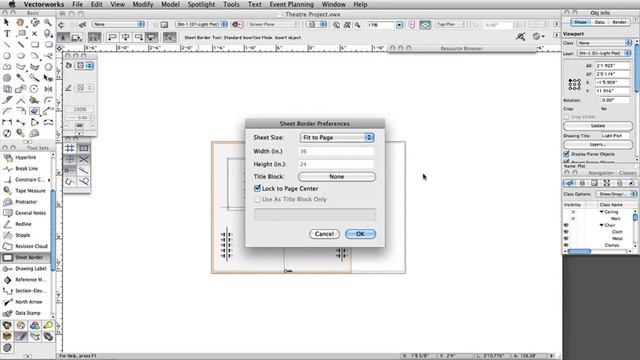Toggle visibility of Metal class

pyautogui.click(x=566, y=238)
